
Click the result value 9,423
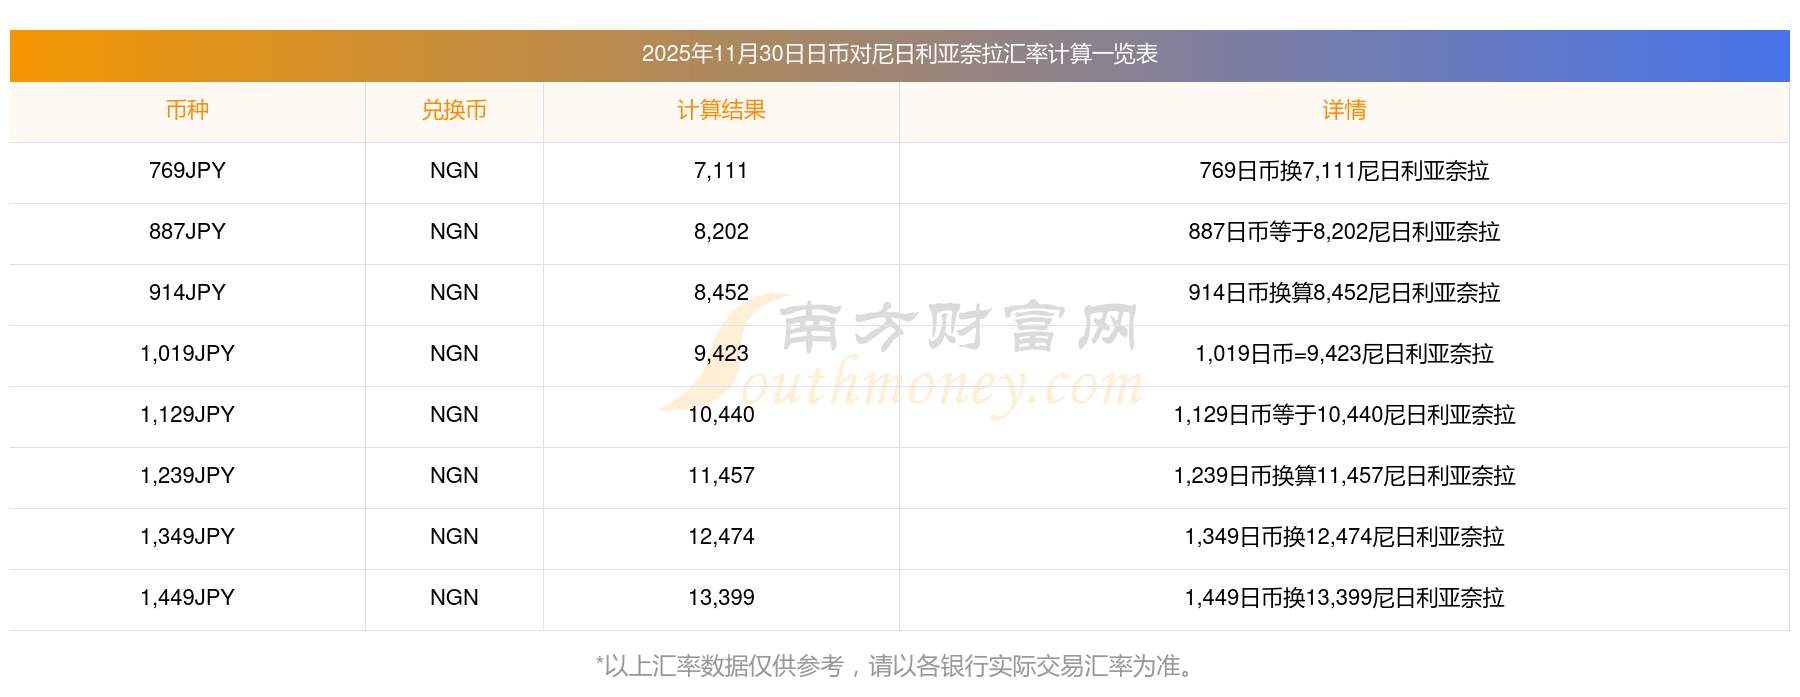(721, 354)
